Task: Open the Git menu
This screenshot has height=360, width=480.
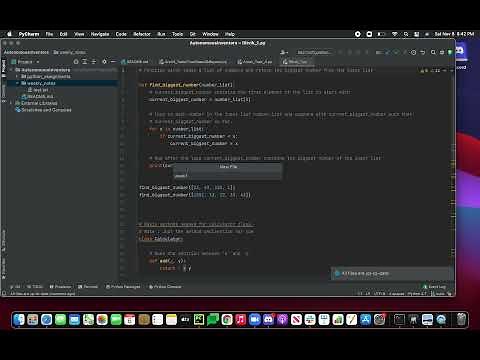Action: (x=192, y=34)
